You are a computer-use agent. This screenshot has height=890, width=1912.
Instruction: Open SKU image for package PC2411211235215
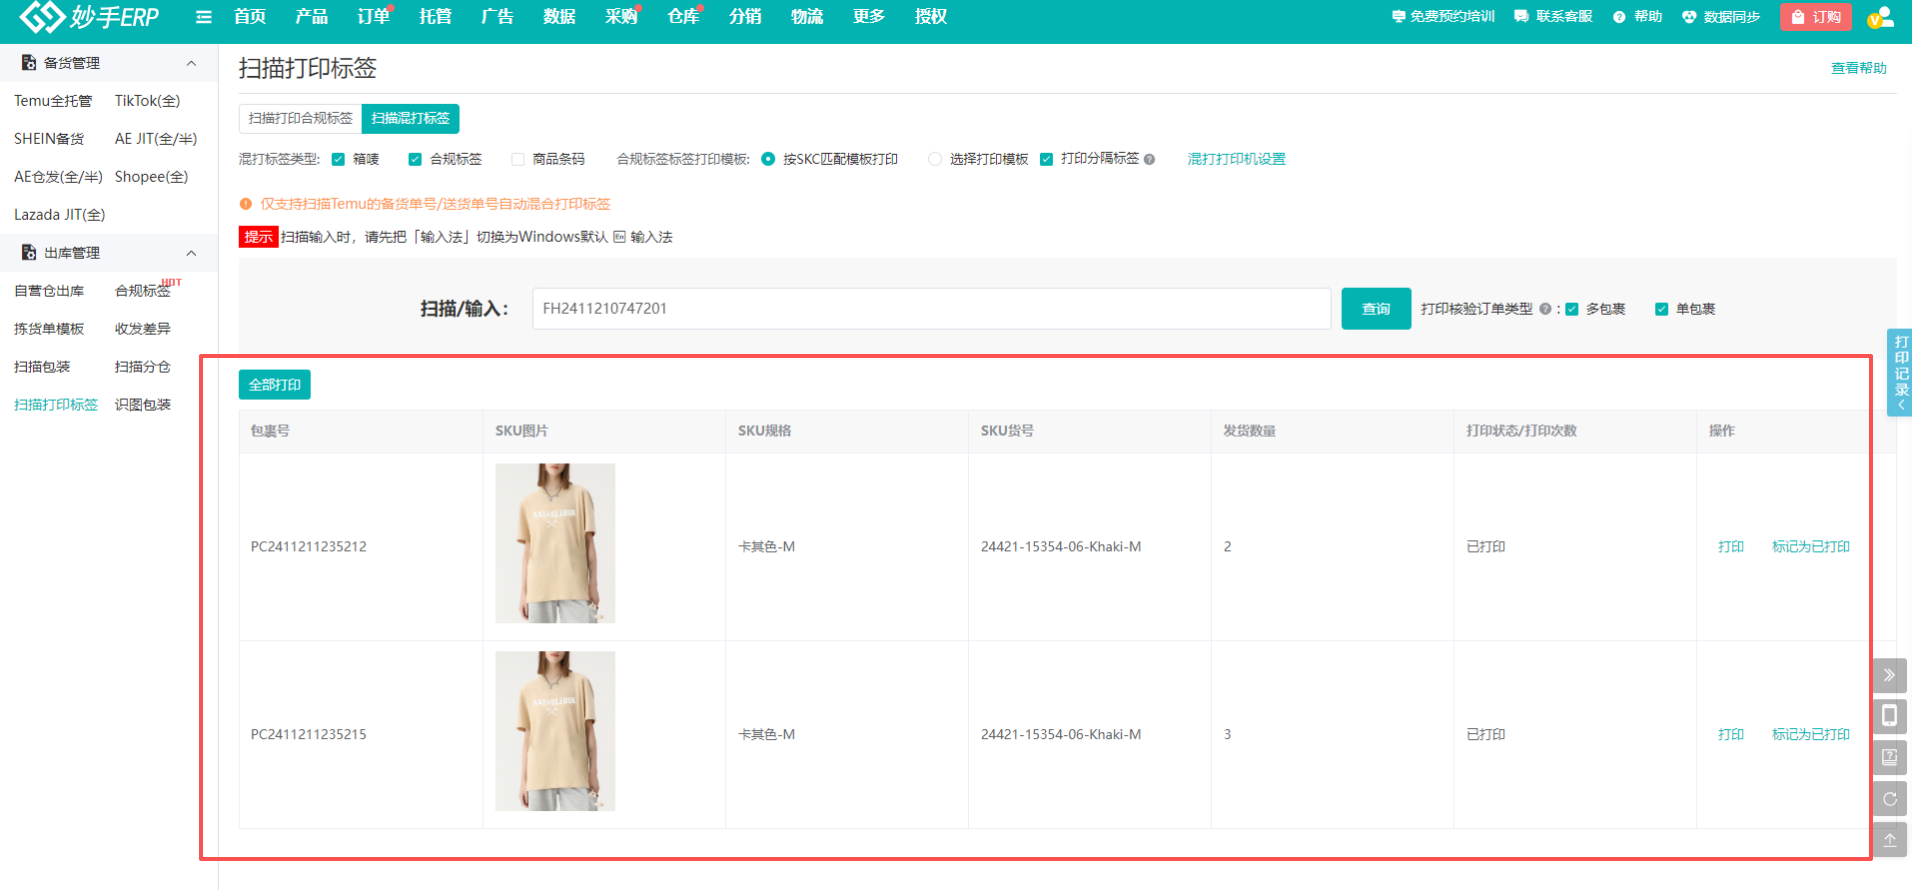click(555, 731)
